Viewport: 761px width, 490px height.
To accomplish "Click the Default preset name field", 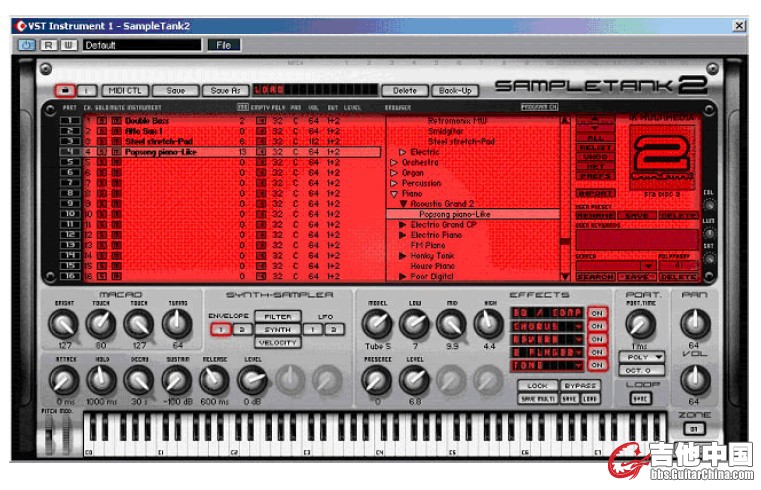I will point(142,45).
